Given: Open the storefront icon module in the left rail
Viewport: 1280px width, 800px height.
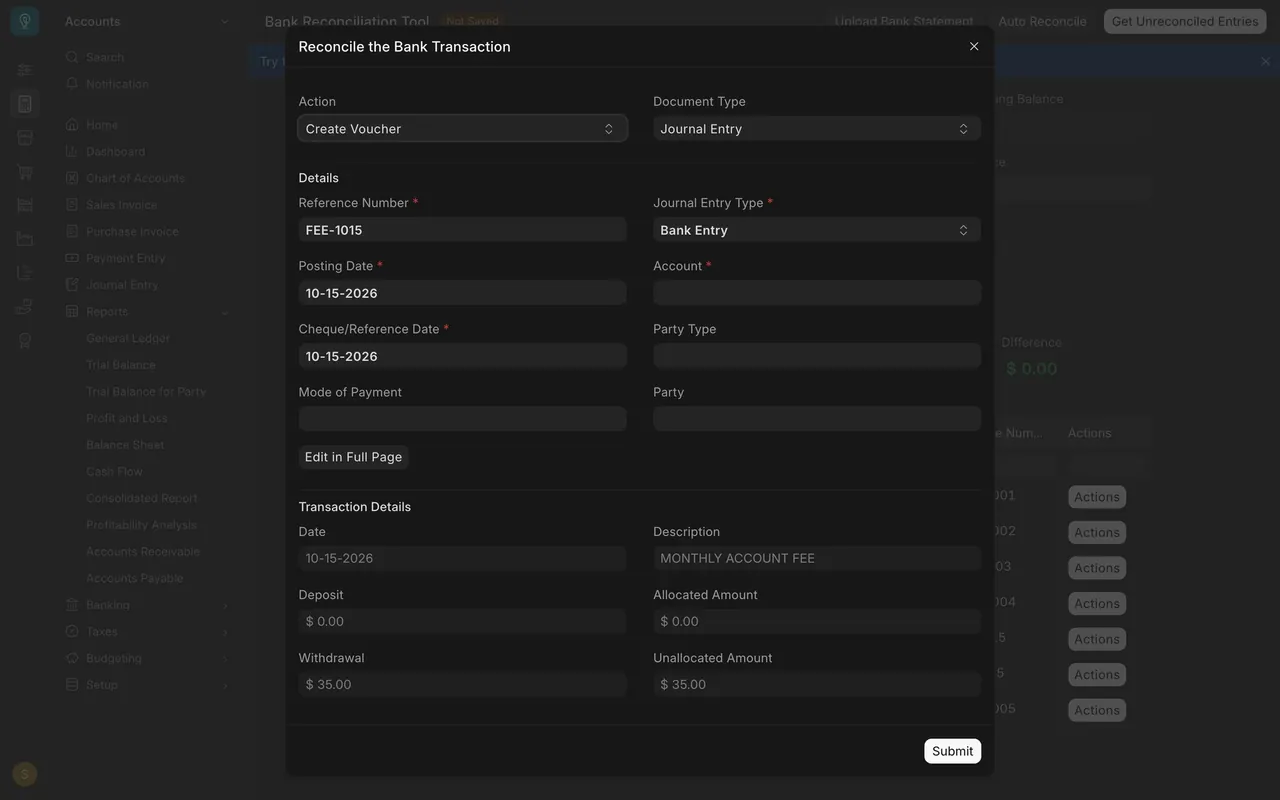Looking at the screenshot, I should tap(25, 138).
